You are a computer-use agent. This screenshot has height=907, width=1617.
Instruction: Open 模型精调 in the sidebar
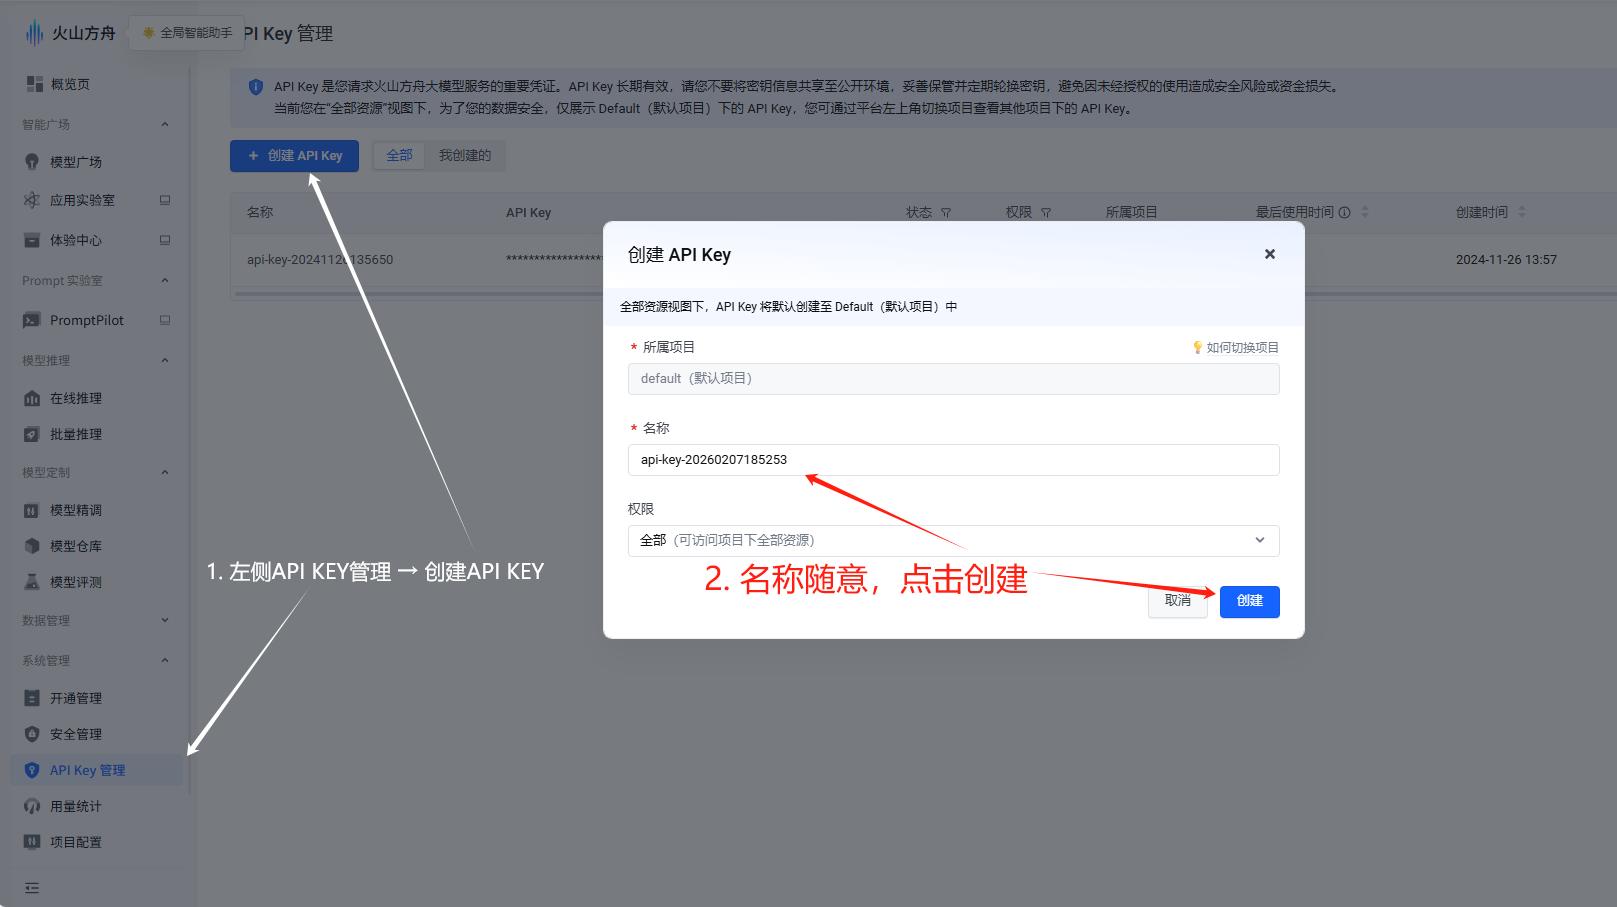click(x=77, y=509)
